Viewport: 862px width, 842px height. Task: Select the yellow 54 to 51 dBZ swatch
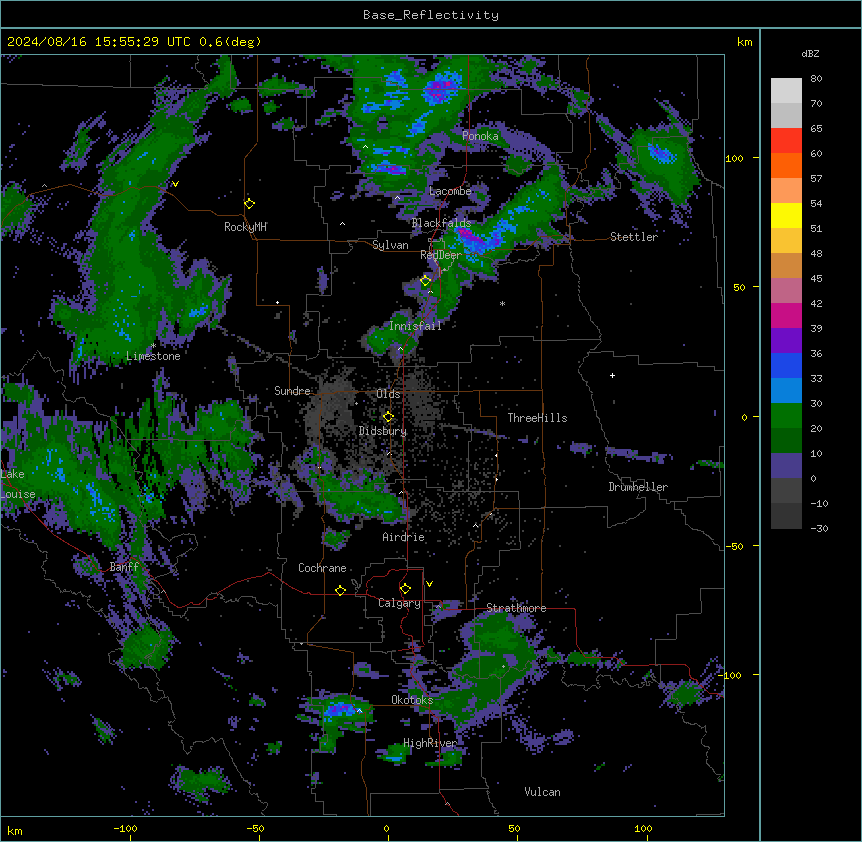coord(786,216)
